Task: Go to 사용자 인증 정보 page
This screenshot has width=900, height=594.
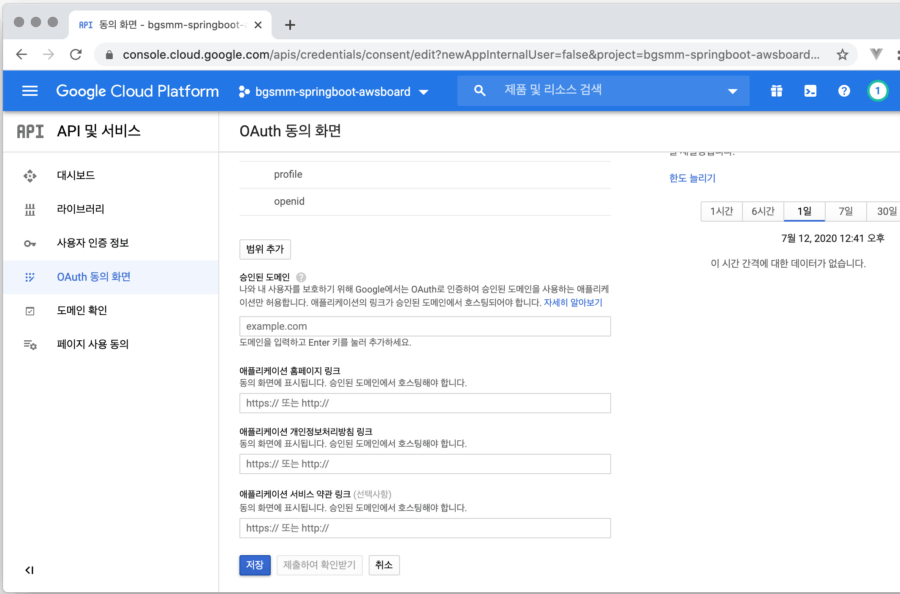Action: pos(92,243)
